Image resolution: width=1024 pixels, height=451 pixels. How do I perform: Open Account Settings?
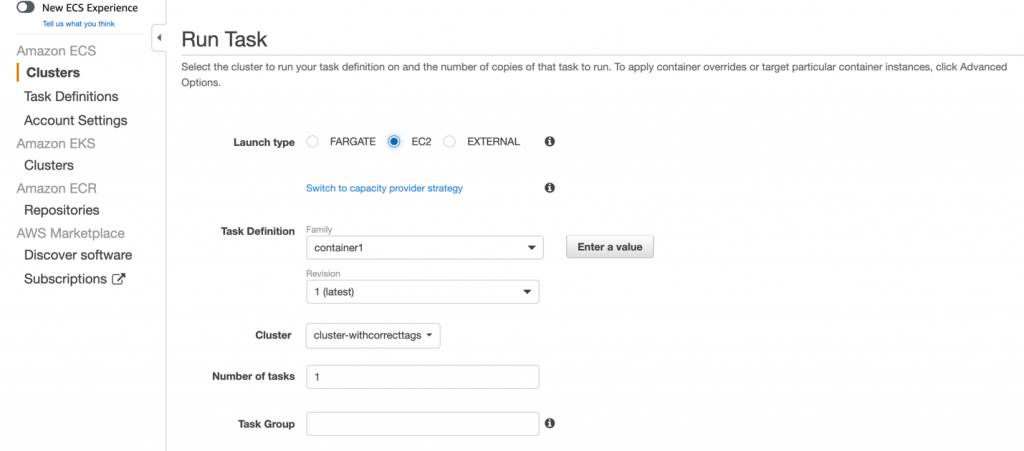click(76, 121)
